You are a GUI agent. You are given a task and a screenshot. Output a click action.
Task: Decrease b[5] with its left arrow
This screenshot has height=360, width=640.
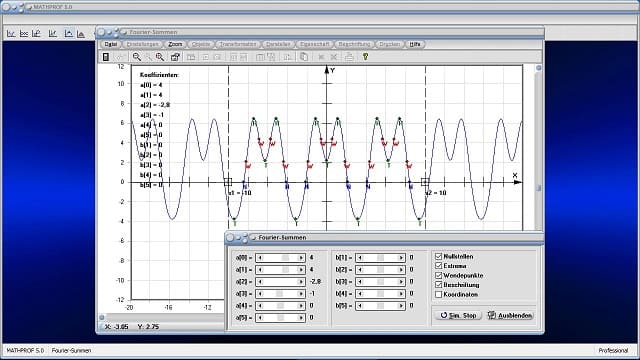(360, 306)
